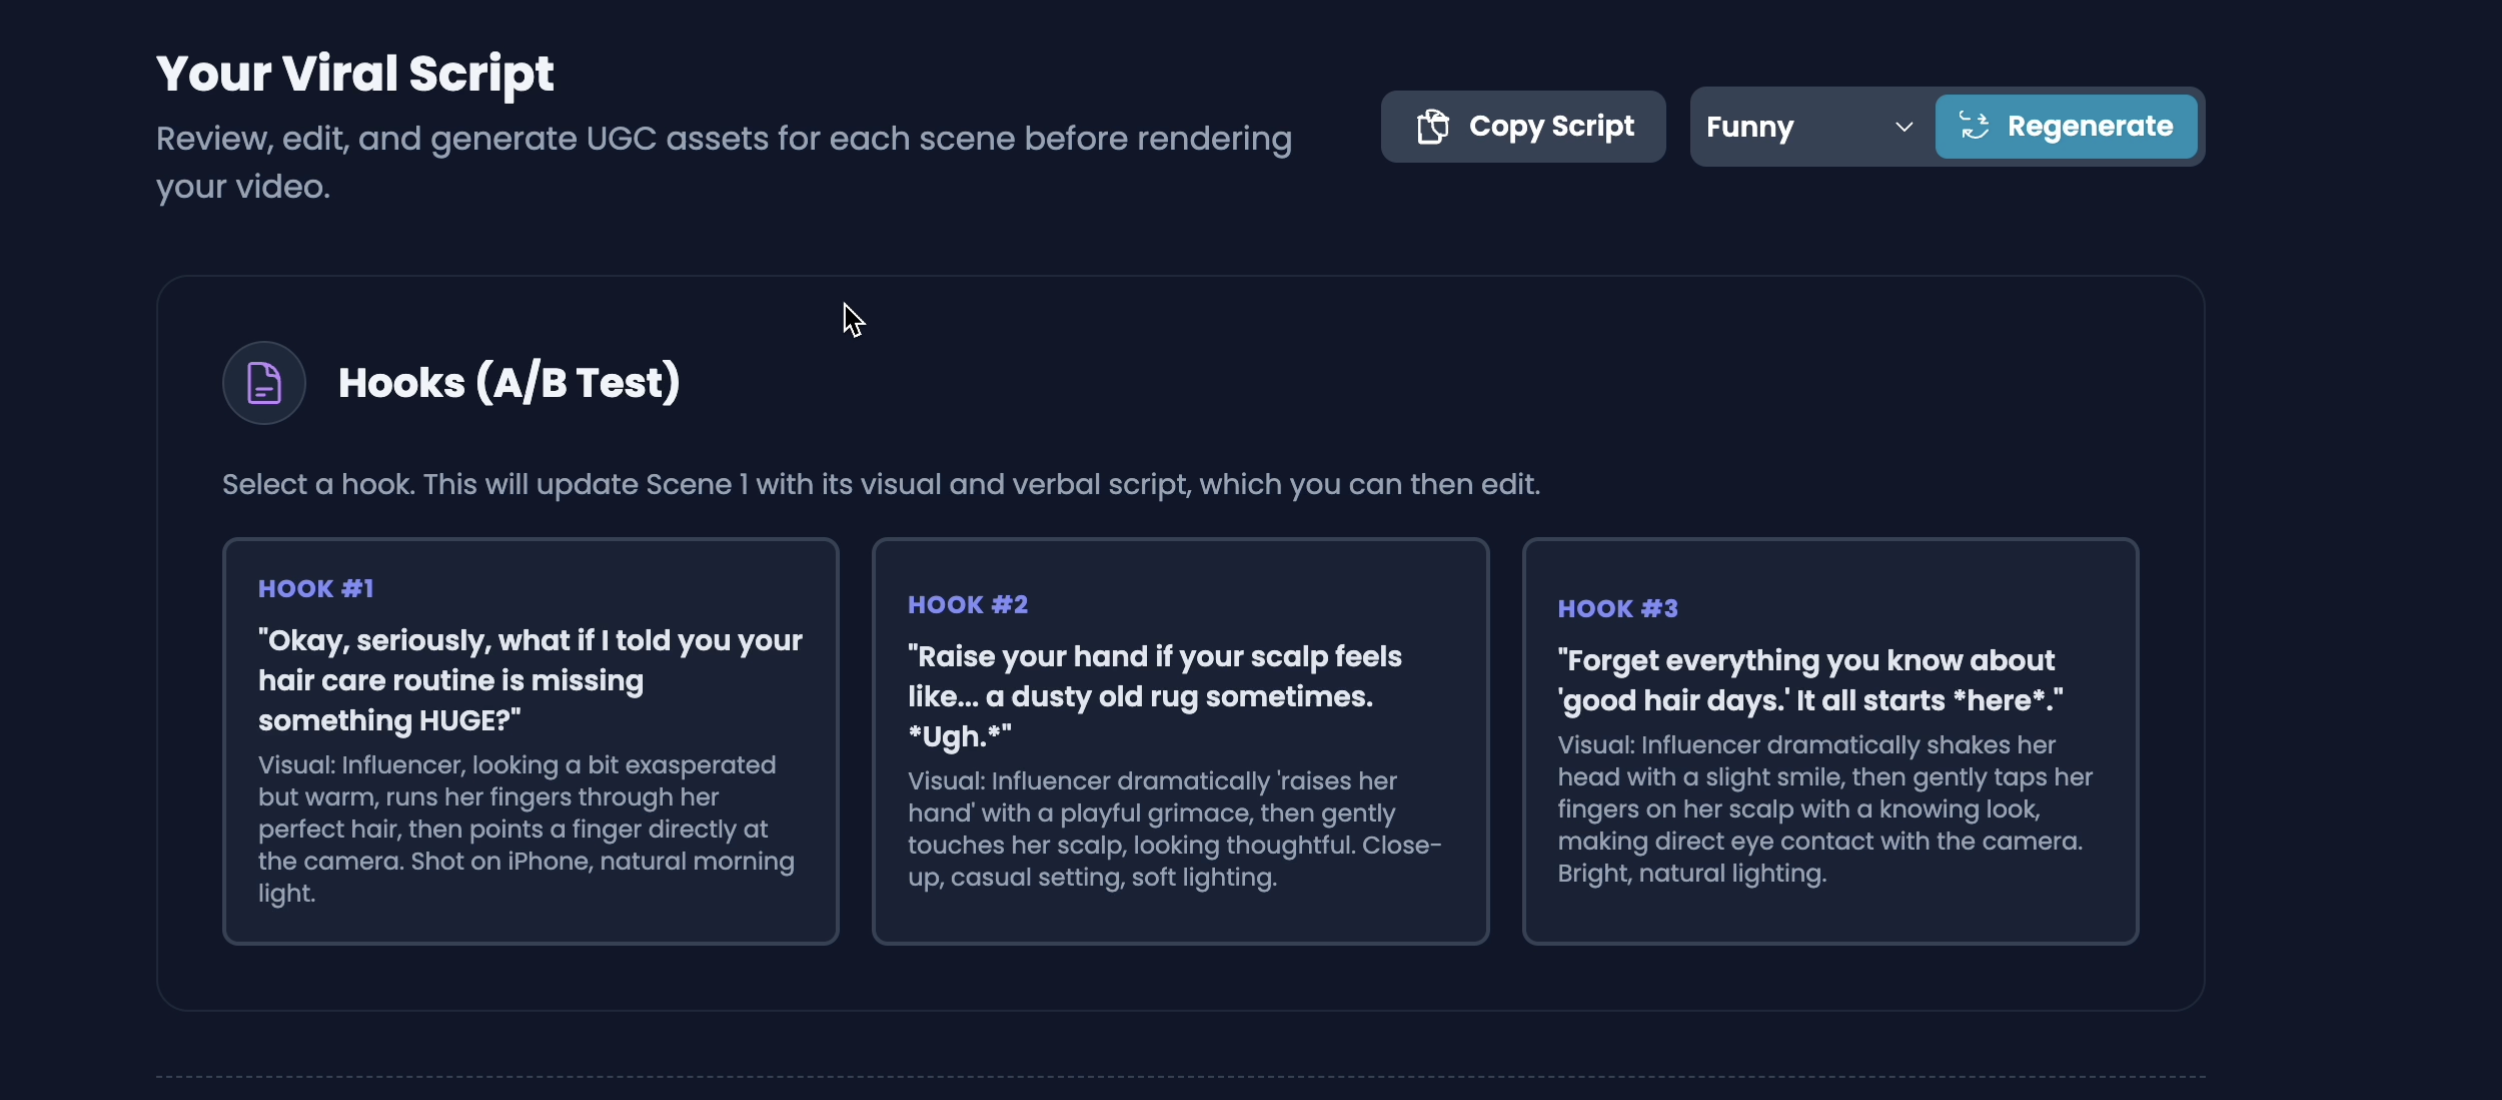Click the clipboard icon on Copy Script
2502x1100 pixels.
pyautogui.click(x=1432, y=127)
